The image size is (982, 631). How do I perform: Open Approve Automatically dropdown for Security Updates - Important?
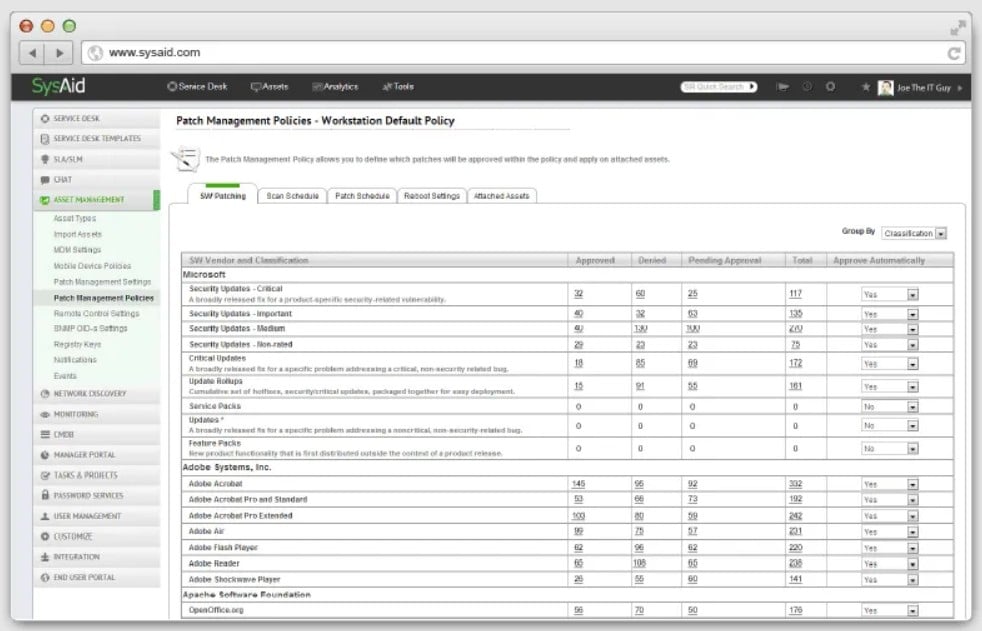[x=890, y=314]
